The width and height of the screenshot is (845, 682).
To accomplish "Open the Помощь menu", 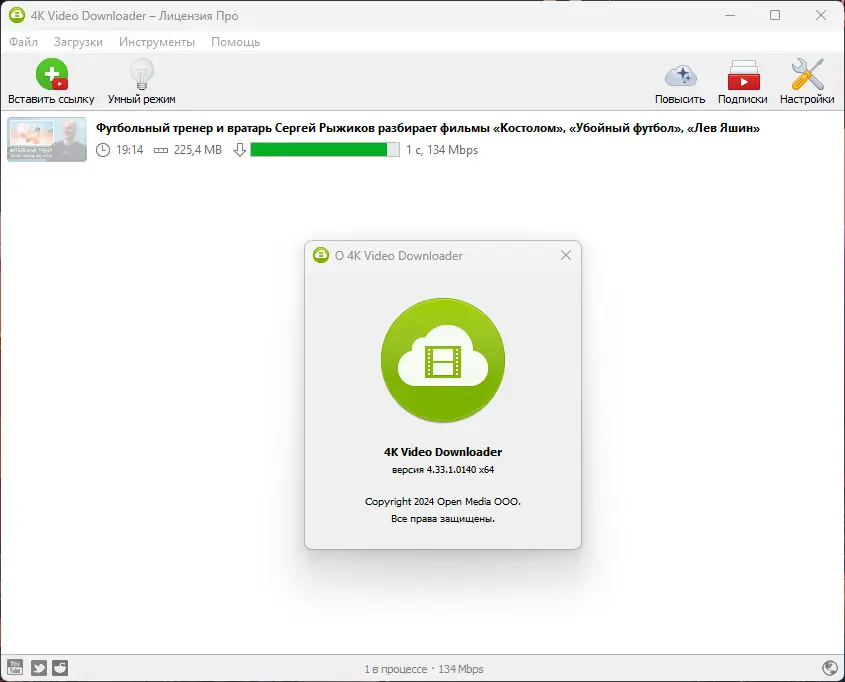I will pyautogui.click(x=234, y=42).
